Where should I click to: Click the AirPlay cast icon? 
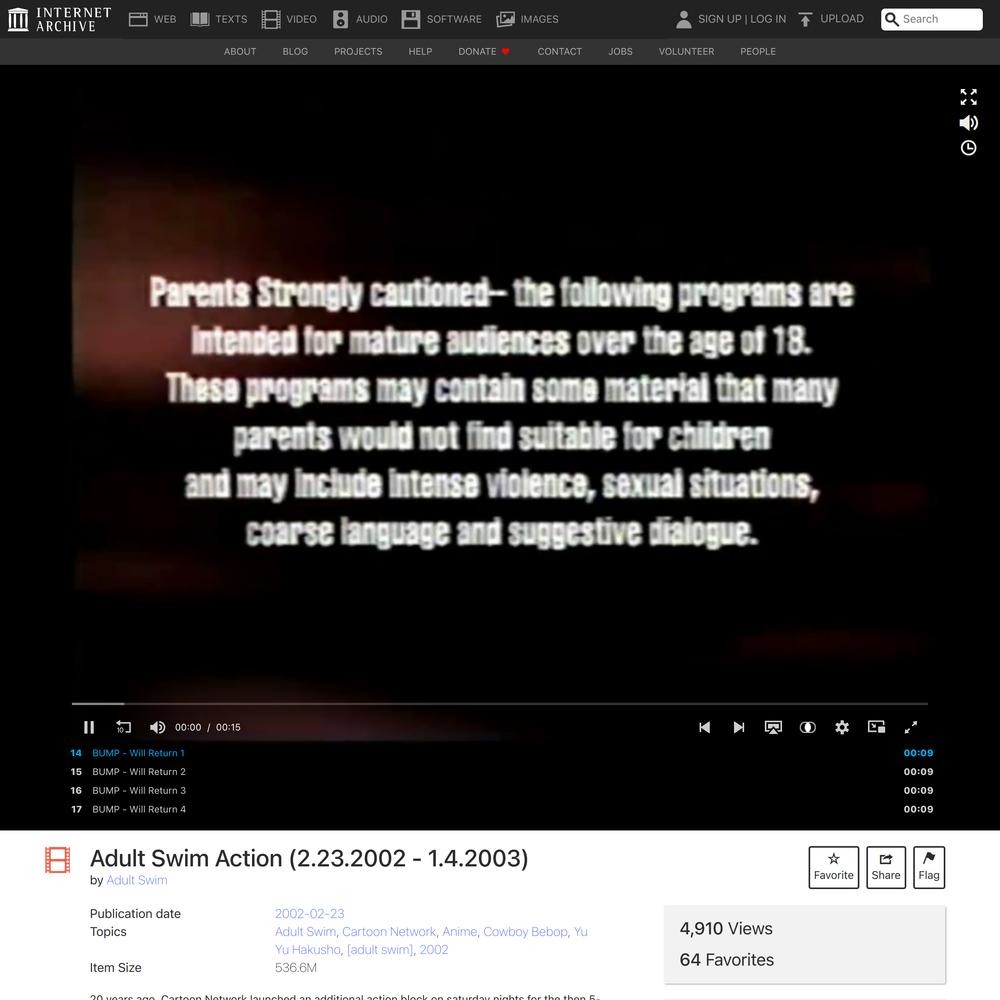(773, 727)
